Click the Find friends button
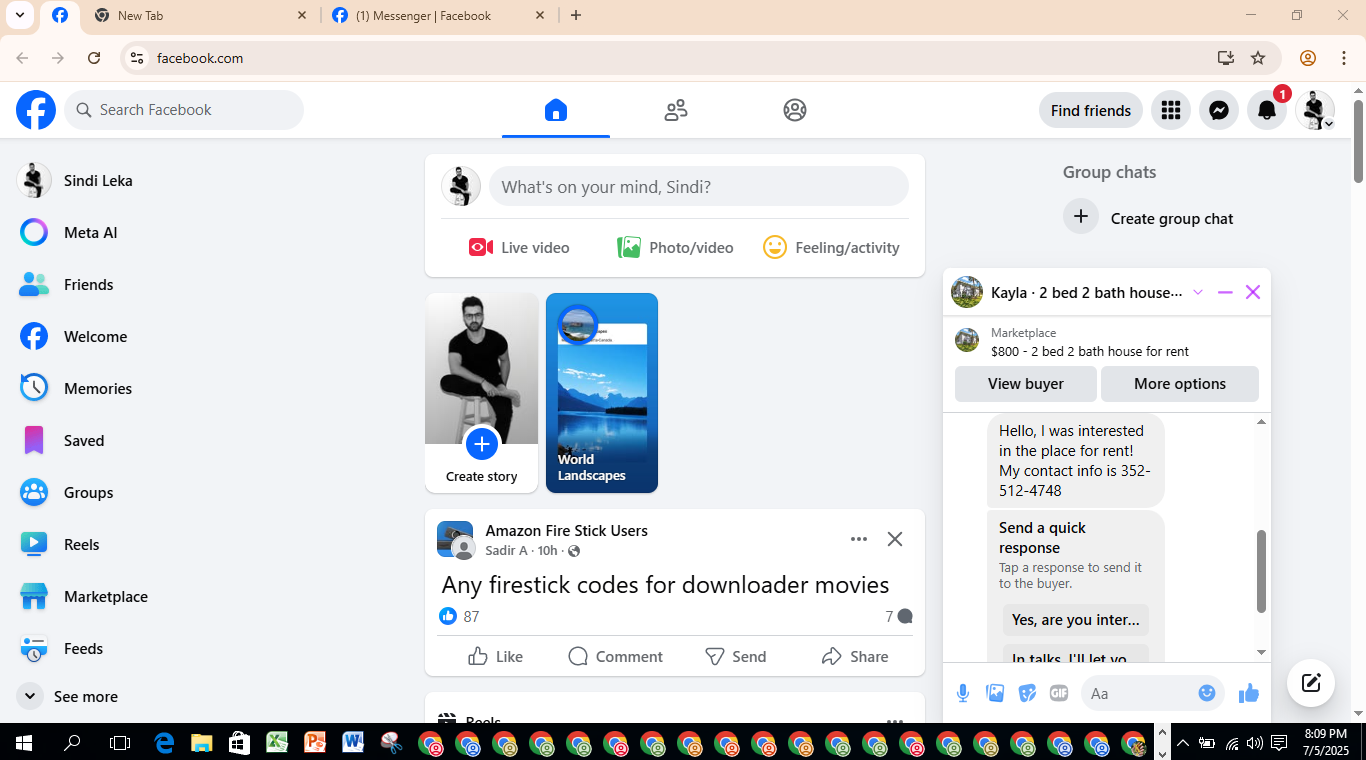 (x=1091, y=110)
